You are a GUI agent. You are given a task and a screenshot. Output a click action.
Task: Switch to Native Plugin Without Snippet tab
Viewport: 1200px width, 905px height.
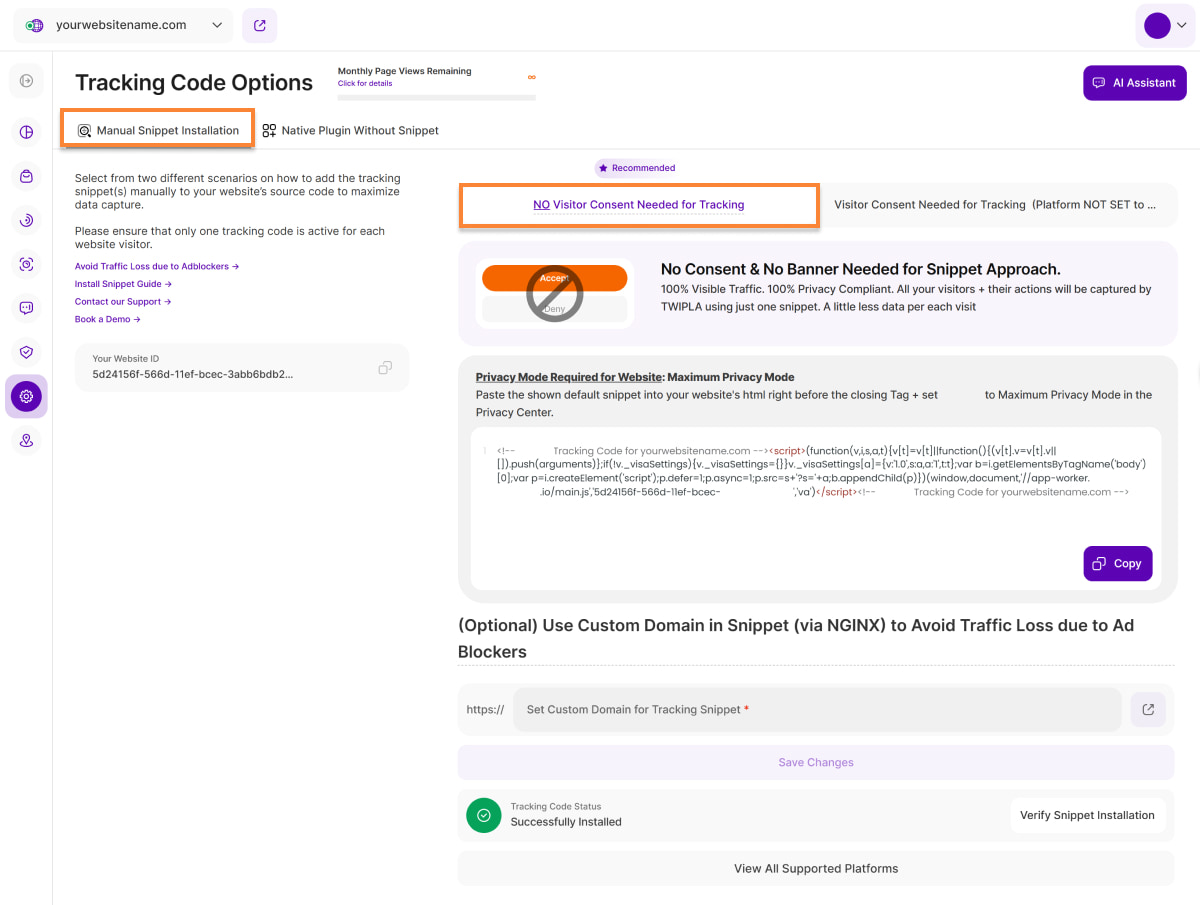[x=350, y=131]
